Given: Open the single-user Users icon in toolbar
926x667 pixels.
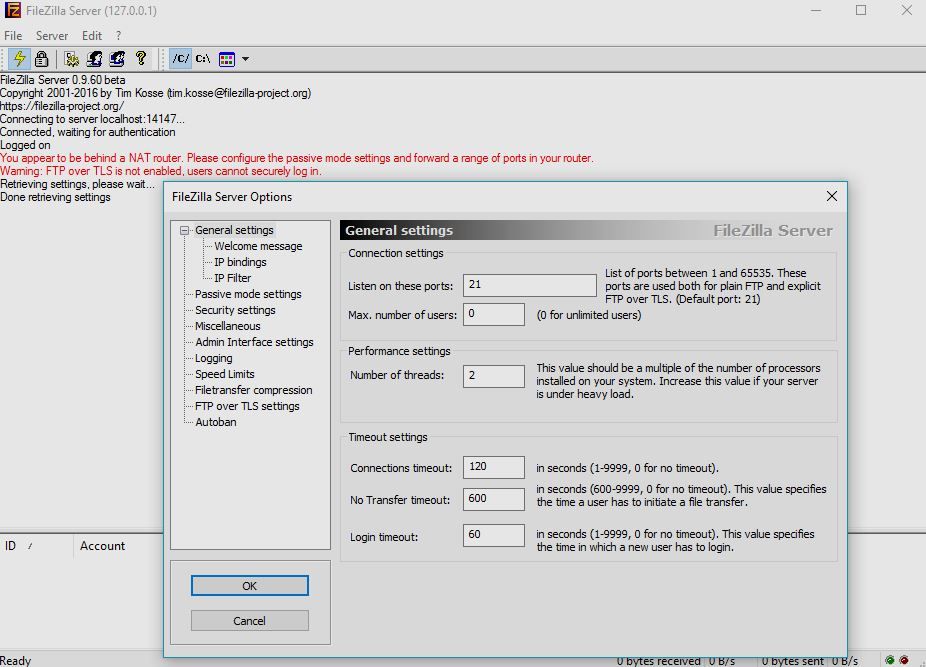Looking at the screenshot, I should tap(95, 59).
